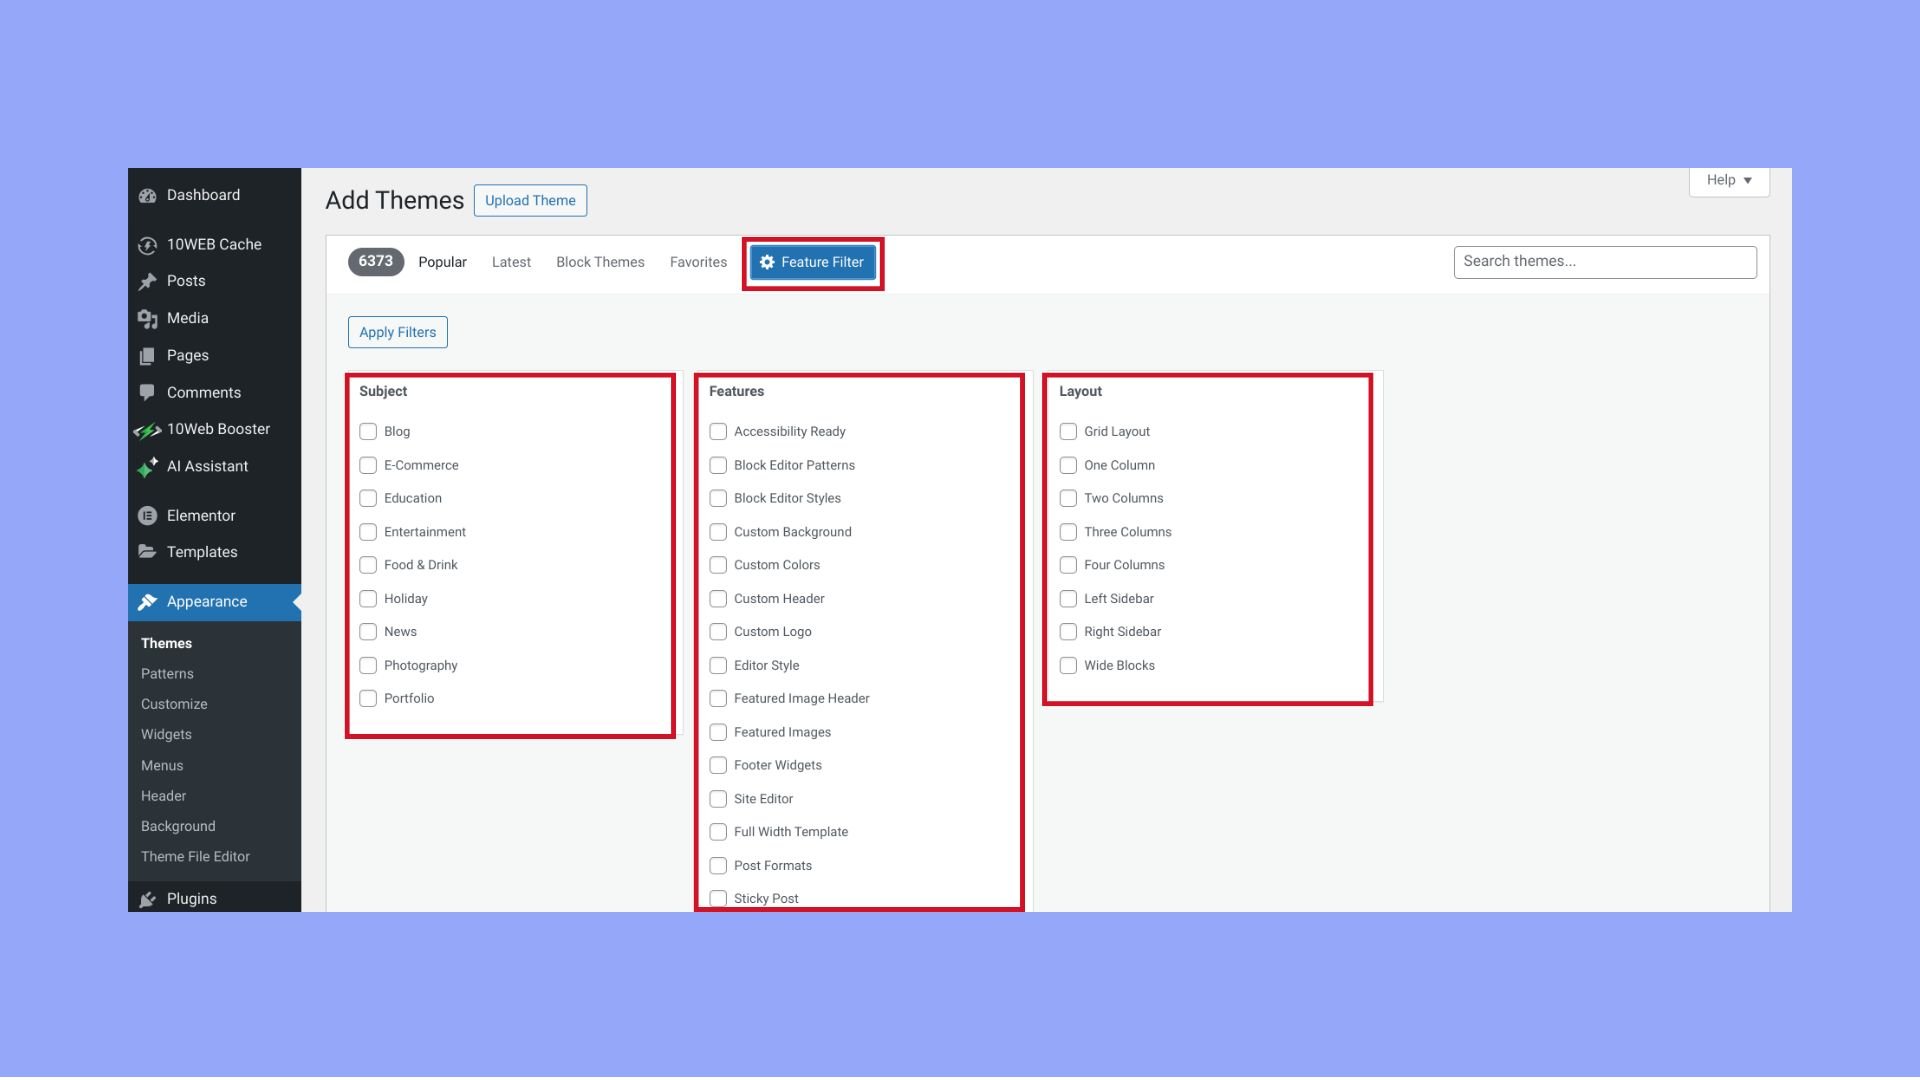The height and width of the screenshot is (1080, 1920).
Task: Click the Apply Filters button
Action: point(397,331)
